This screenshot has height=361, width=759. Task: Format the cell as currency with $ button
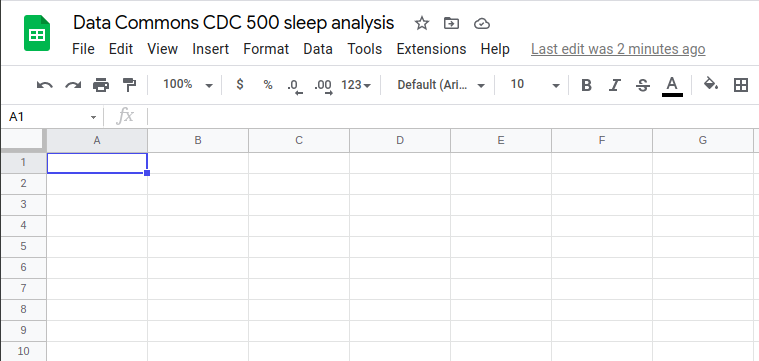click(240, 85)
